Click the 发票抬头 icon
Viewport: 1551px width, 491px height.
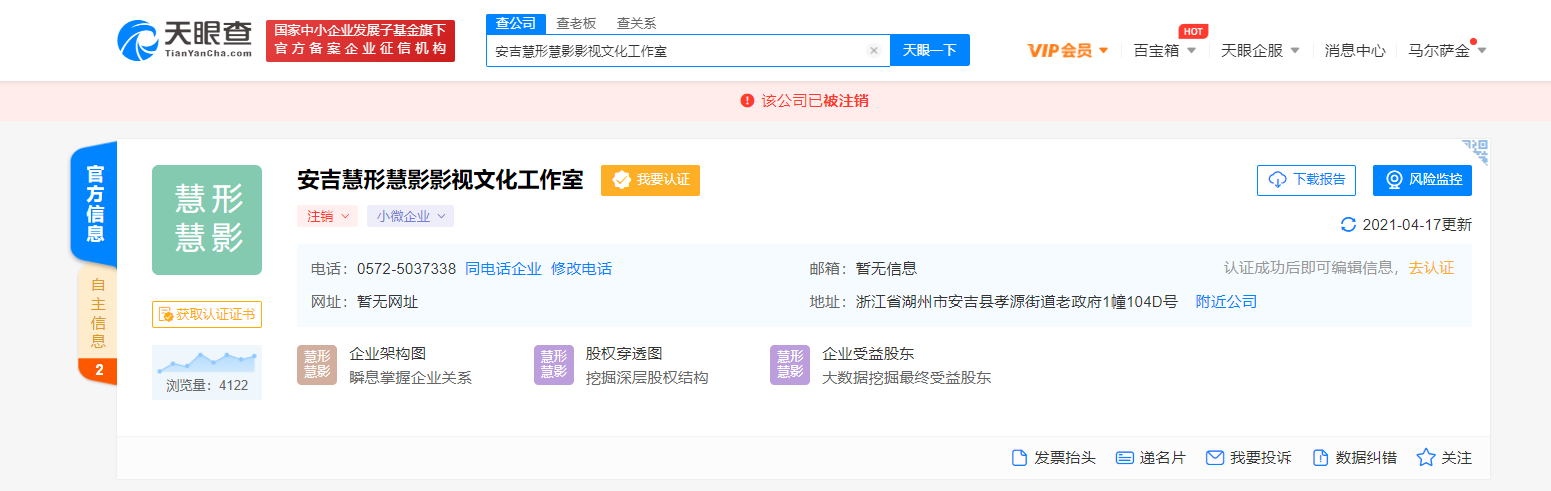pyautogui.click(x=1020, y=458)
